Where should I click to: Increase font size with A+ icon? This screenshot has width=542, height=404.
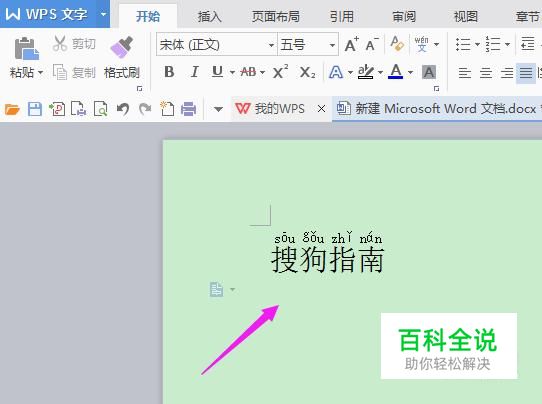pyautogui.click(x=352, y=44)
